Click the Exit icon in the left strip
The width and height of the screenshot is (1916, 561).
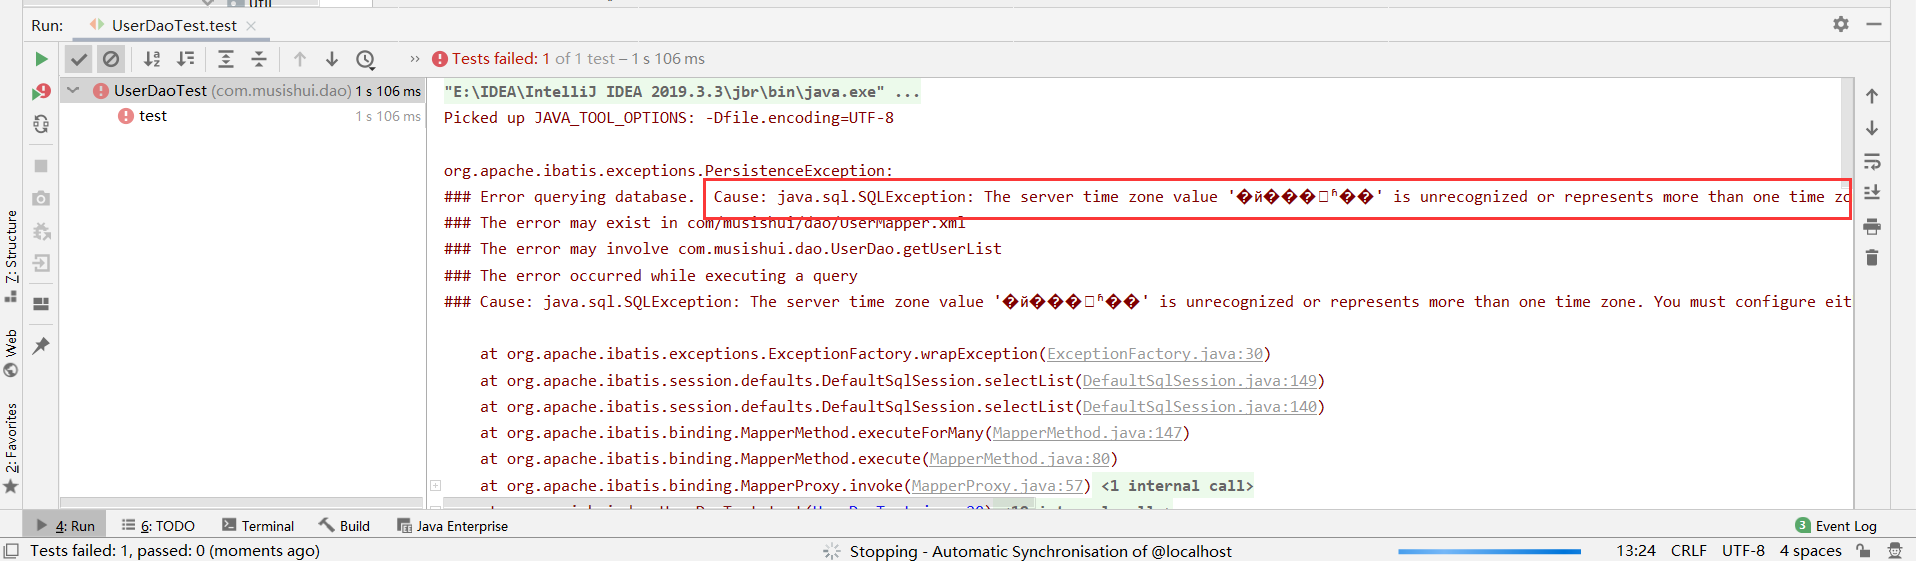tap(41, 264)
